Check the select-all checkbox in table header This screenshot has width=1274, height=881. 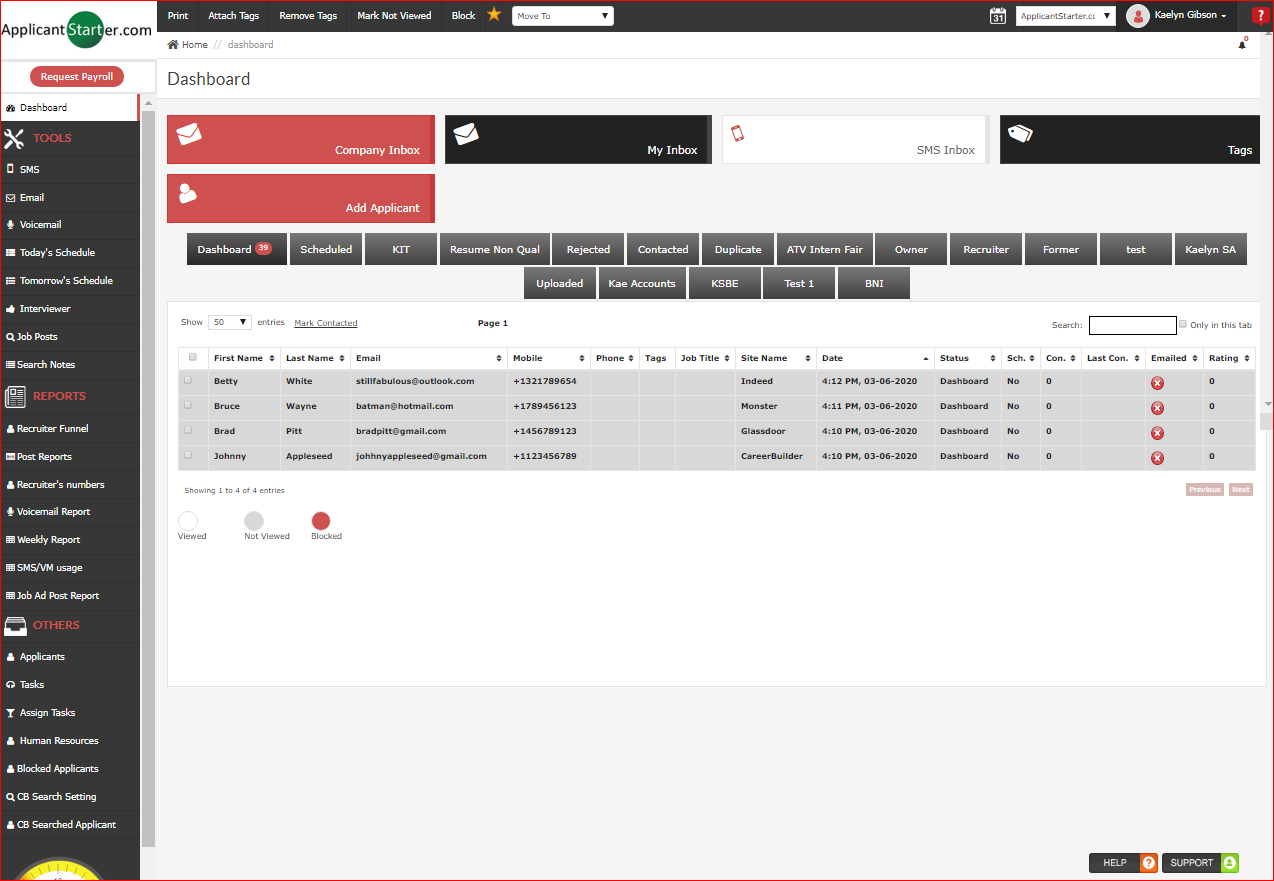[193, 357]
